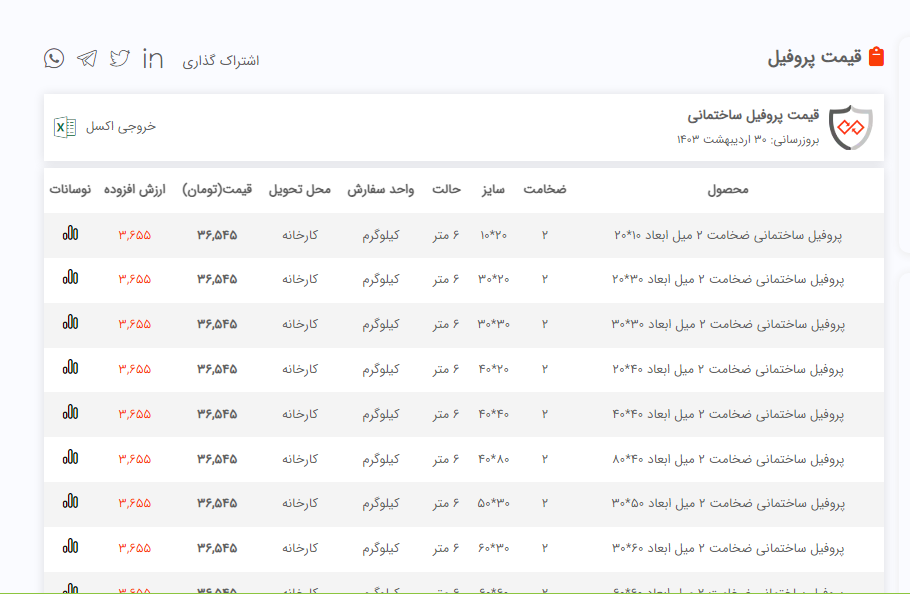
Task: Share page via Twitter icon
Action: pos(120,58)
